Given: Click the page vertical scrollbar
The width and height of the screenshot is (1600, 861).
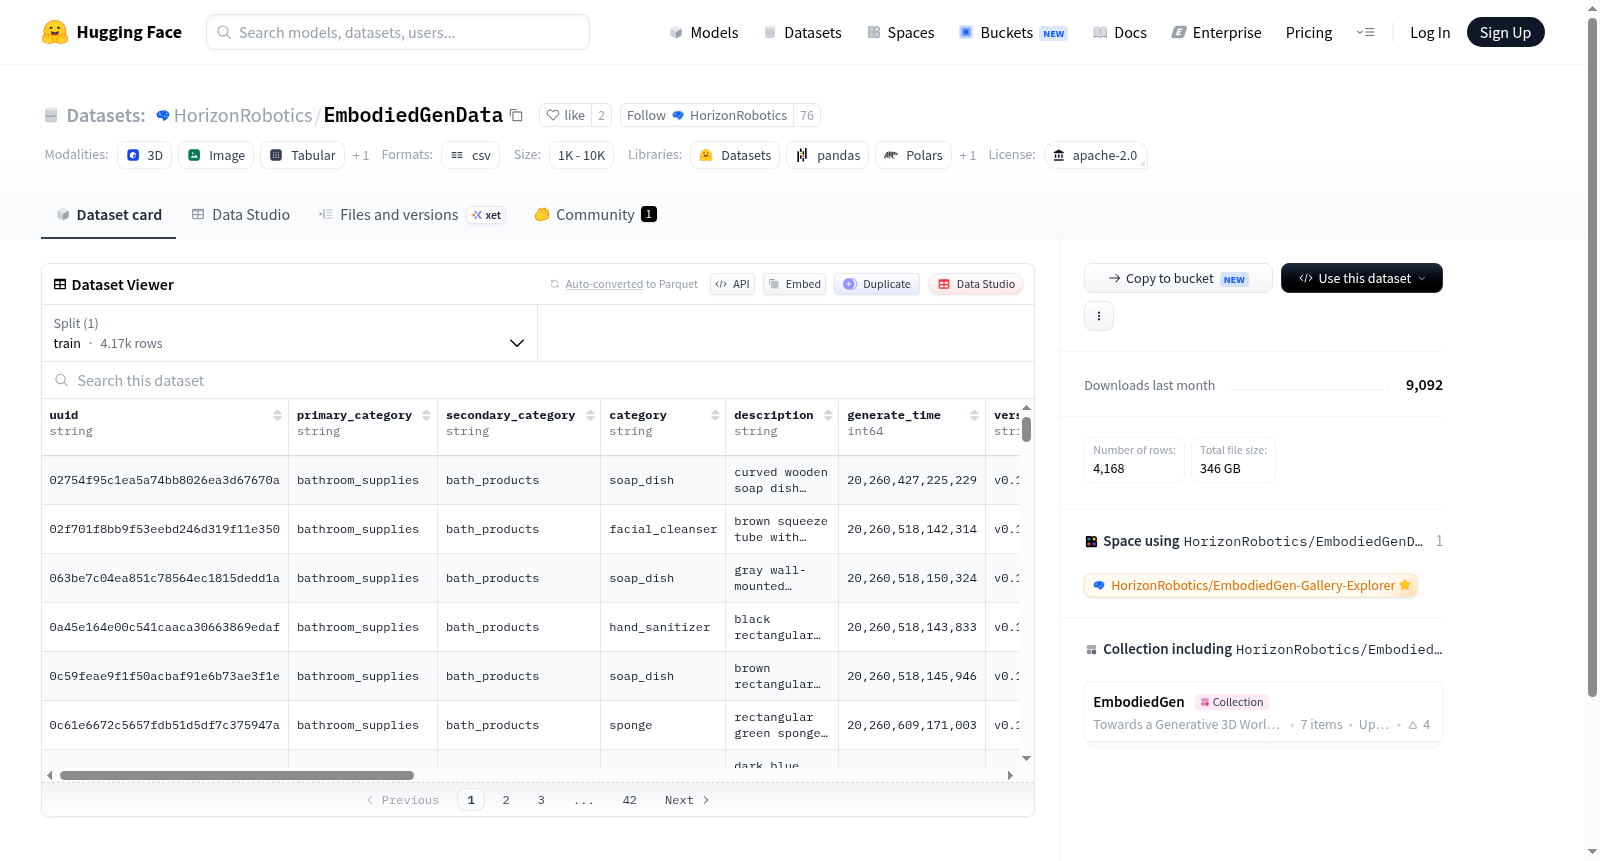Looking at the screenshot, I should [1592, 357].
